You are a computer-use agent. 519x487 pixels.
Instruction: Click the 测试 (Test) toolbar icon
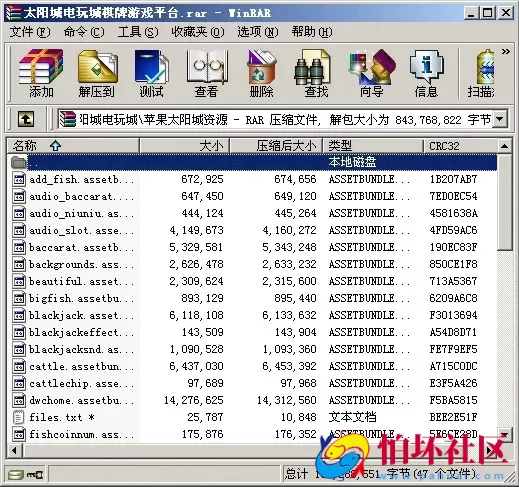152,74
